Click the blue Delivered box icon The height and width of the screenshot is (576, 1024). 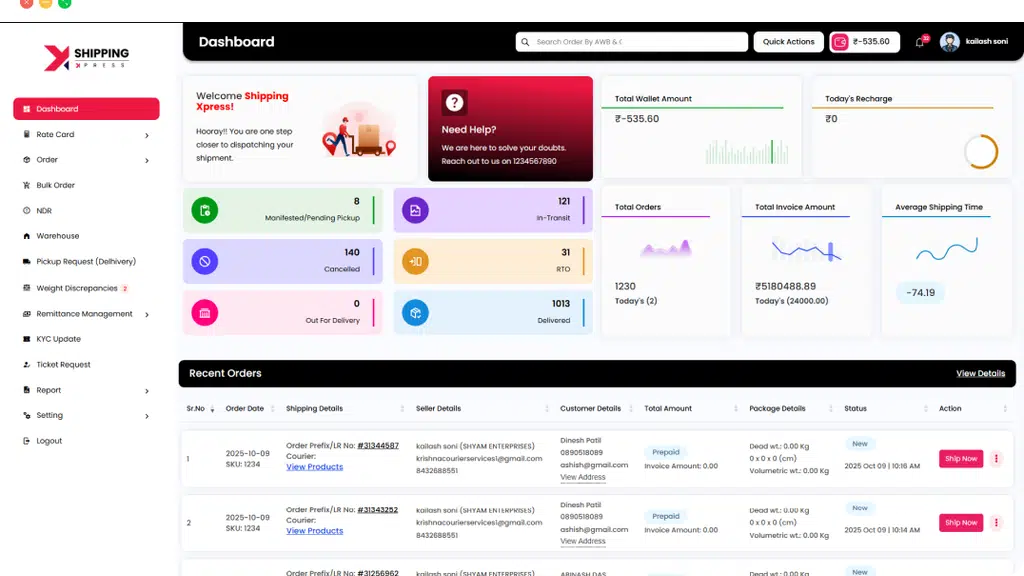coord(415,313)
